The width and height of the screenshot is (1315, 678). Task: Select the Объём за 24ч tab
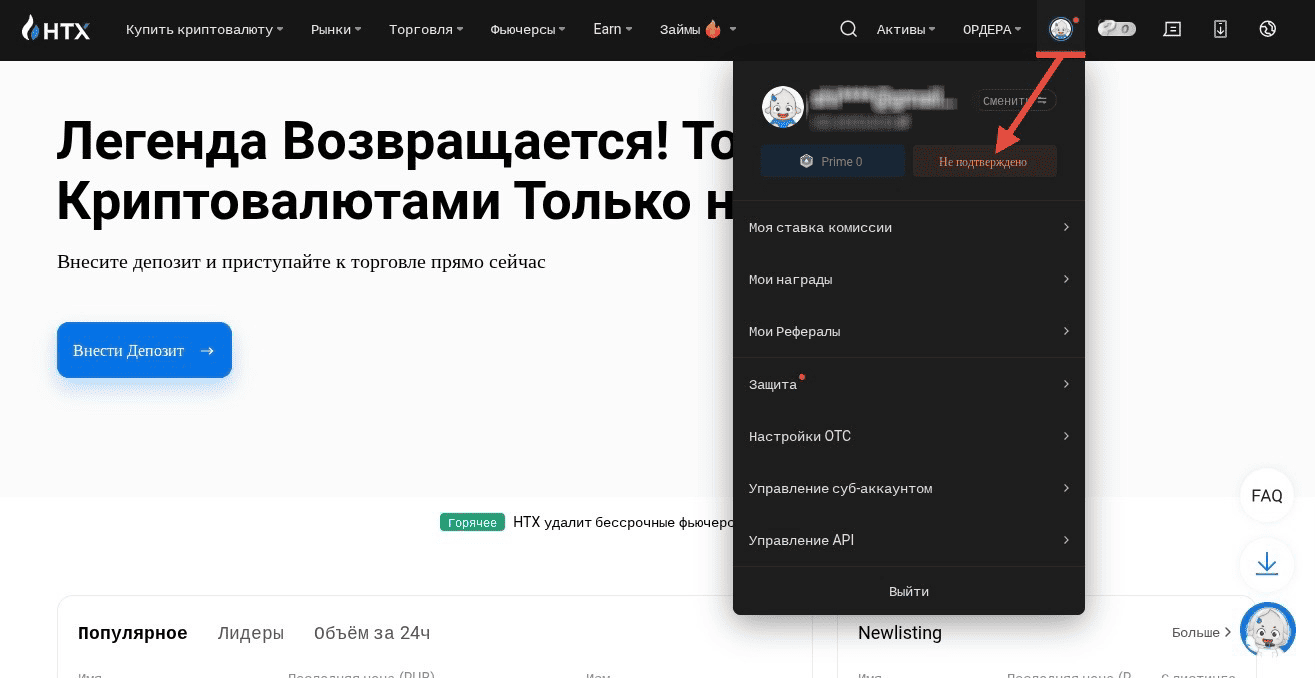pos(372,633)
